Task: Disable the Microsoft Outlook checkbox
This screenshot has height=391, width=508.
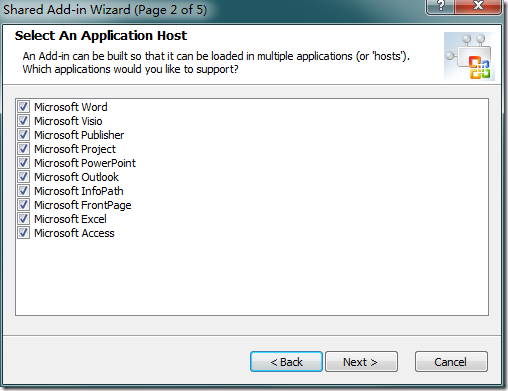Action: (23, 177)
